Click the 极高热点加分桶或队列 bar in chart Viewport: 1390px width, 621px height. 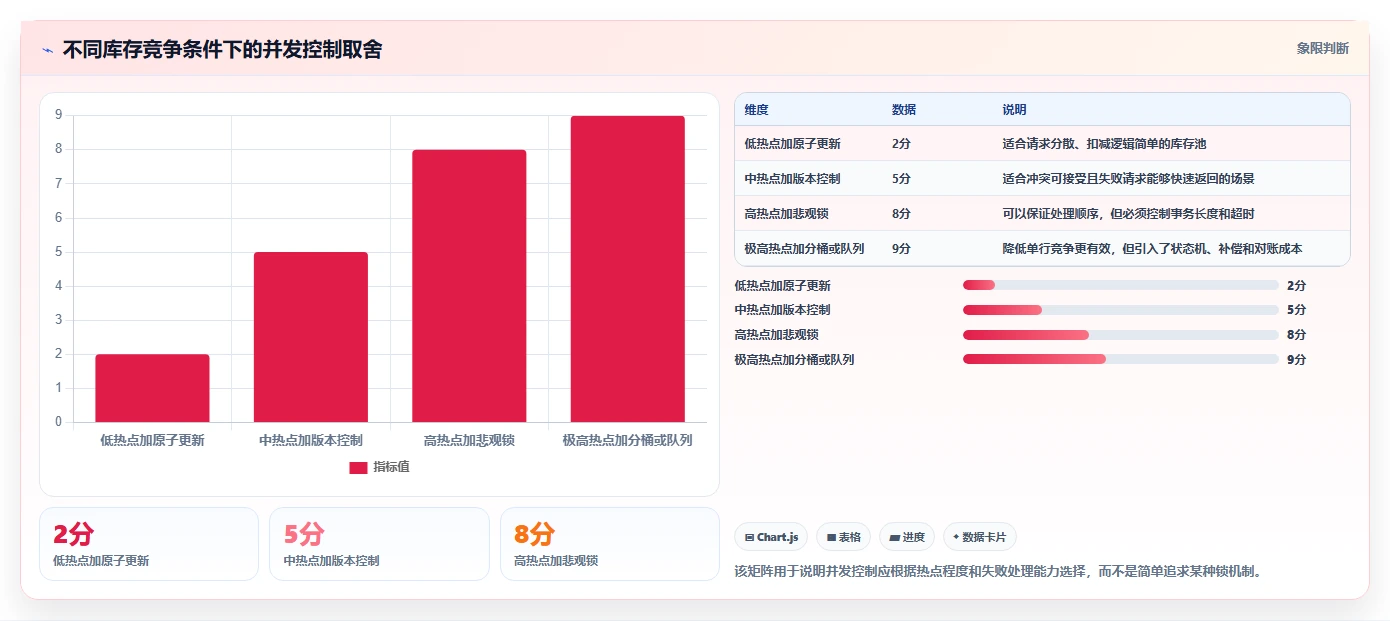pyautogui.click(x=628, y=269)
